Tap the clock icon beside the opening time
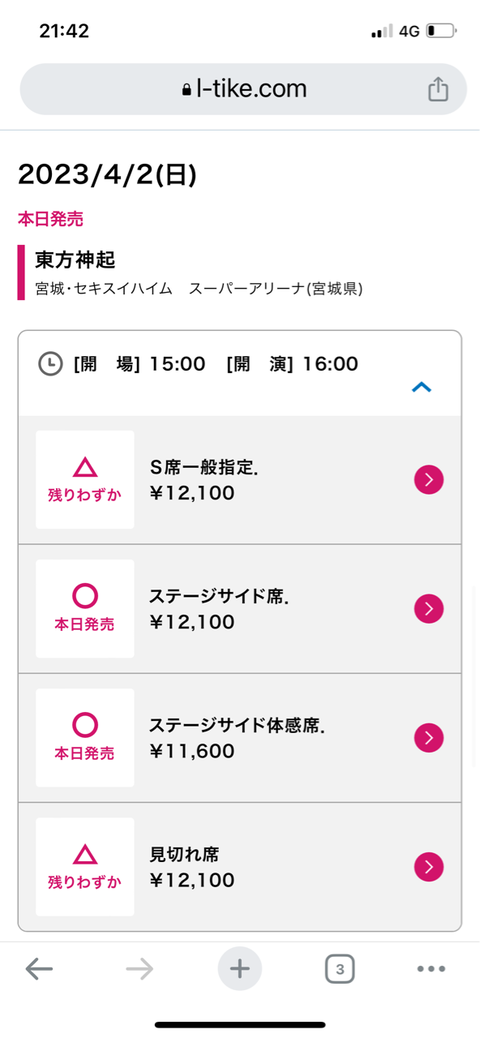Screen dimensions: 480x1038 [x=50, y=364]
